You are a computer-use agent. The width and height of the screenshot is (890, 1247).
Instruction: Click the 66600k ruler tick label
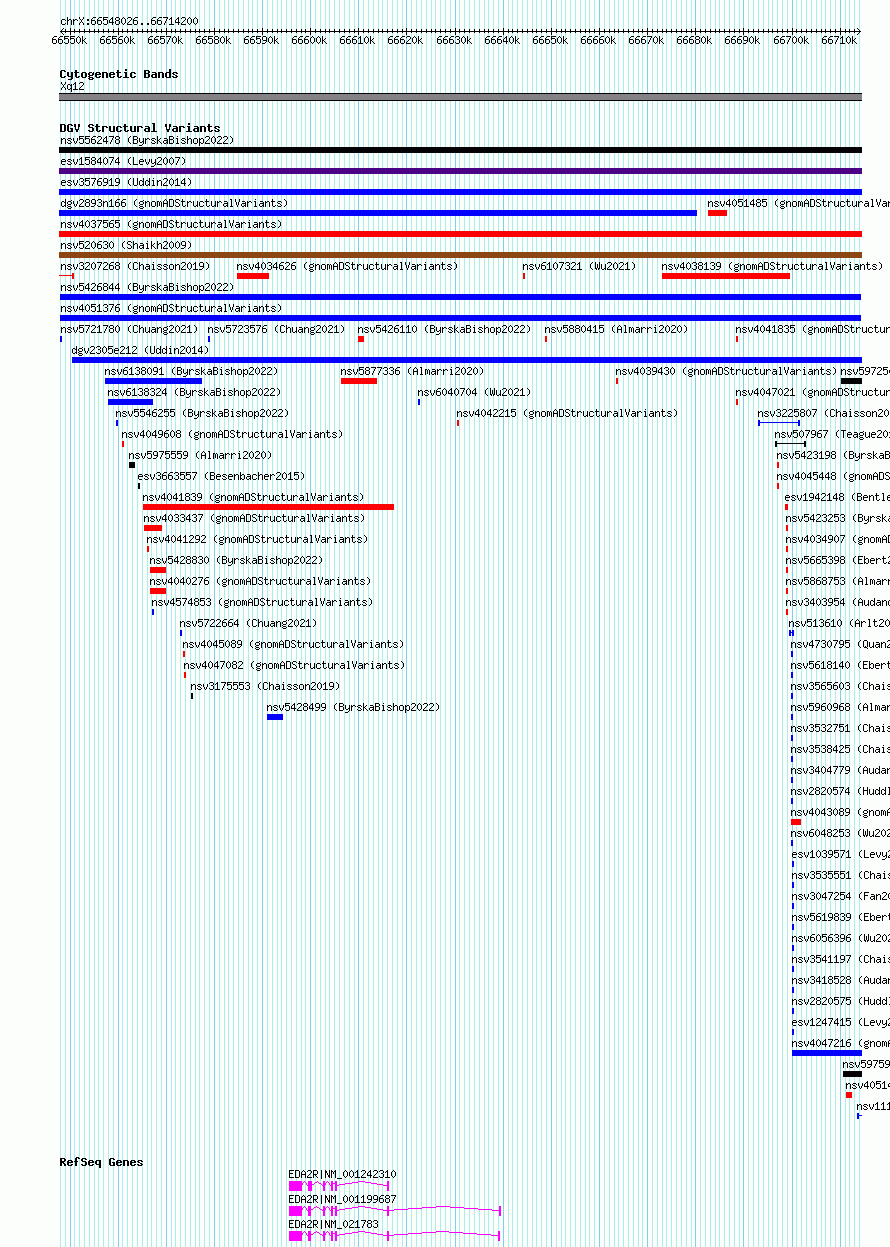tap(309, 40)
